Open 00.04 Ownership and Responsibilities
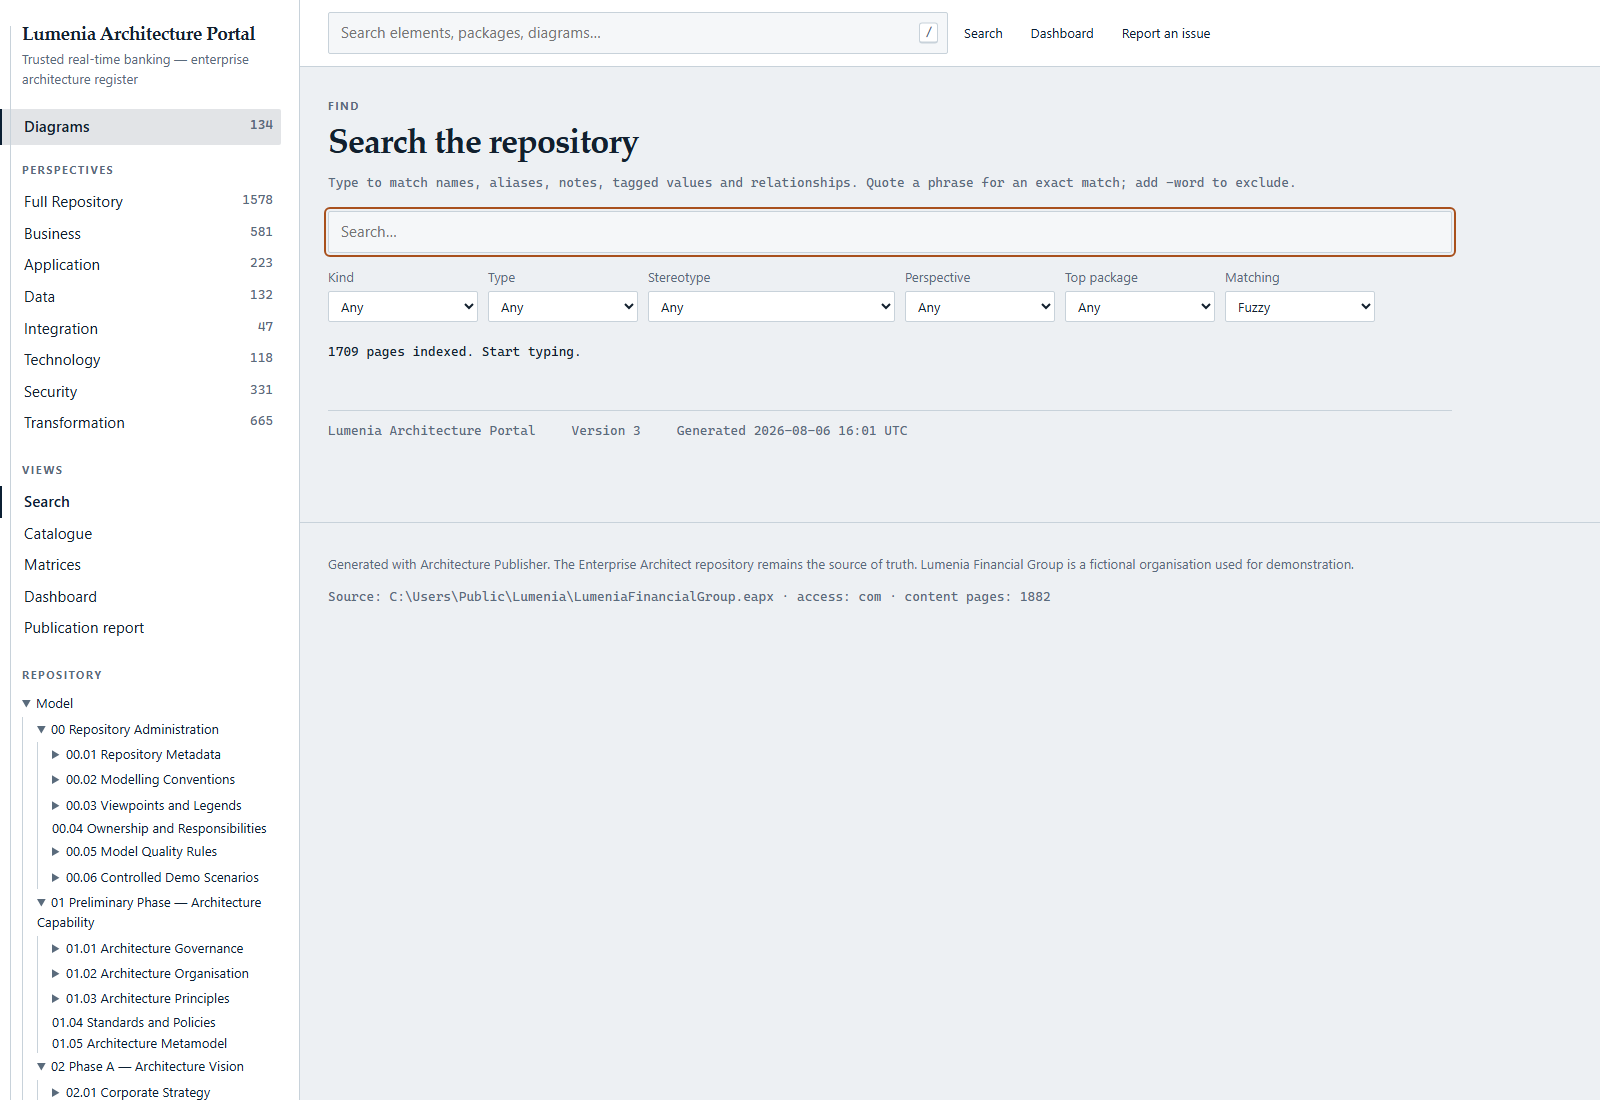 [x=159, y=829]
